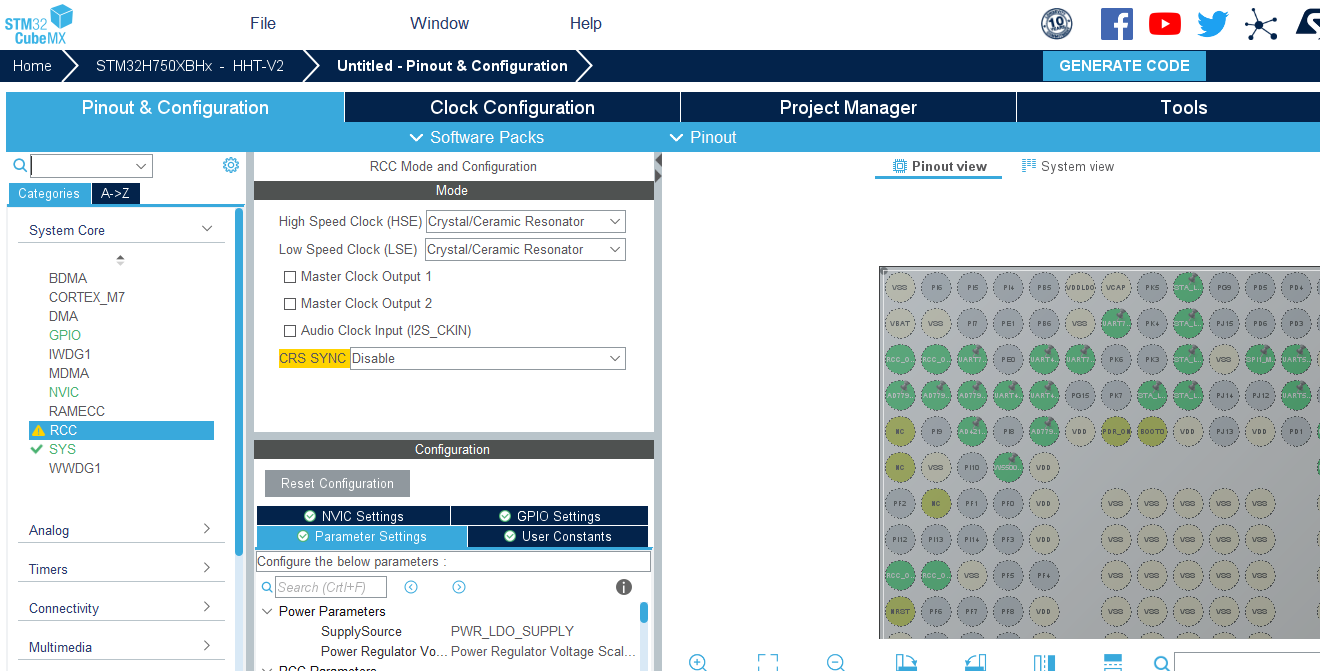Screen dimensions: 1320x671
Task: Select the PDR_ON pin on chip
Action: (1116, 431)
